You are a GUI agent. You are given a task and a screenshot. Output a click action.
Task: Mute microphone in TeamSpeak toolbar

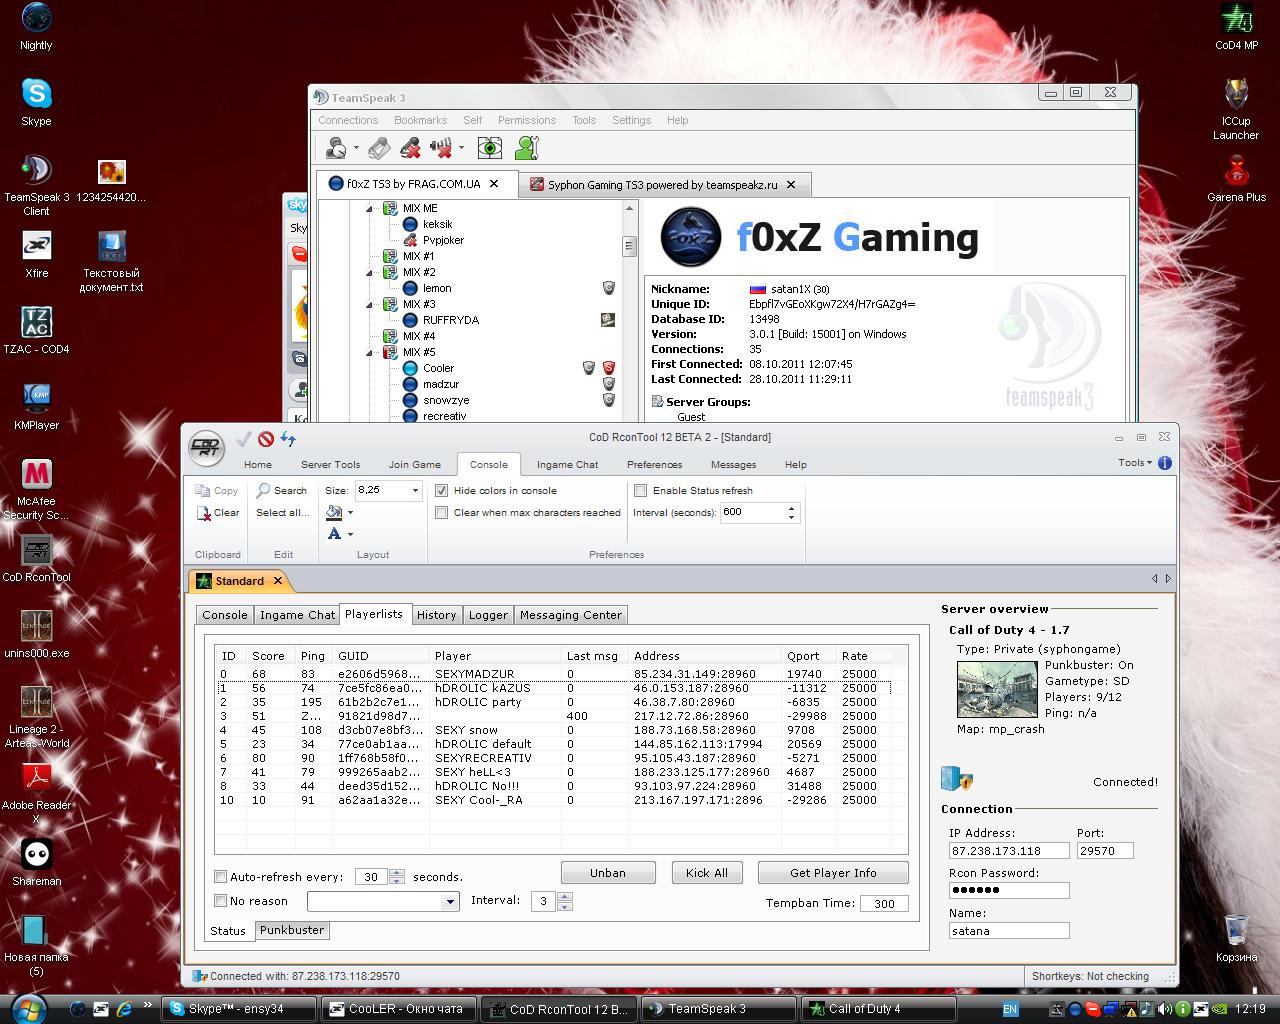(410, 148)
